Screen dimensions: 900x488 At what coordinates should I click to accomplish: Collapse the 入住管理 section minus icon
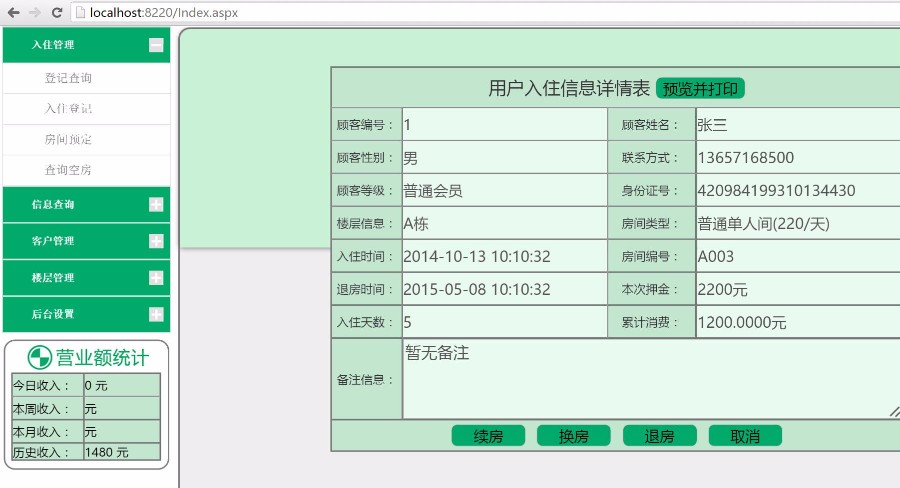(156, 44)
